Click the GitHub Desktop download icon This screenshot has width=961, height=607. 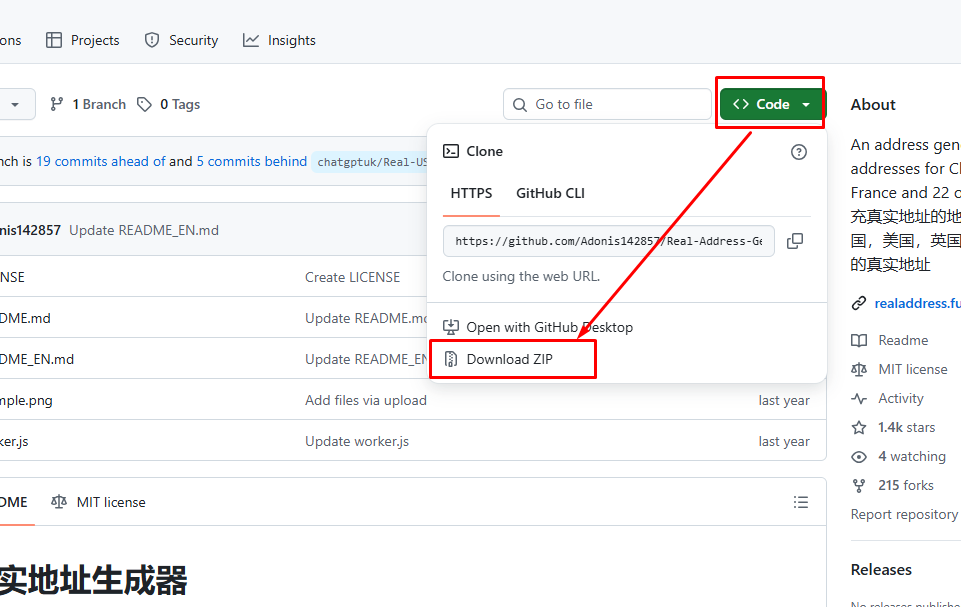[x=451, y=327]
